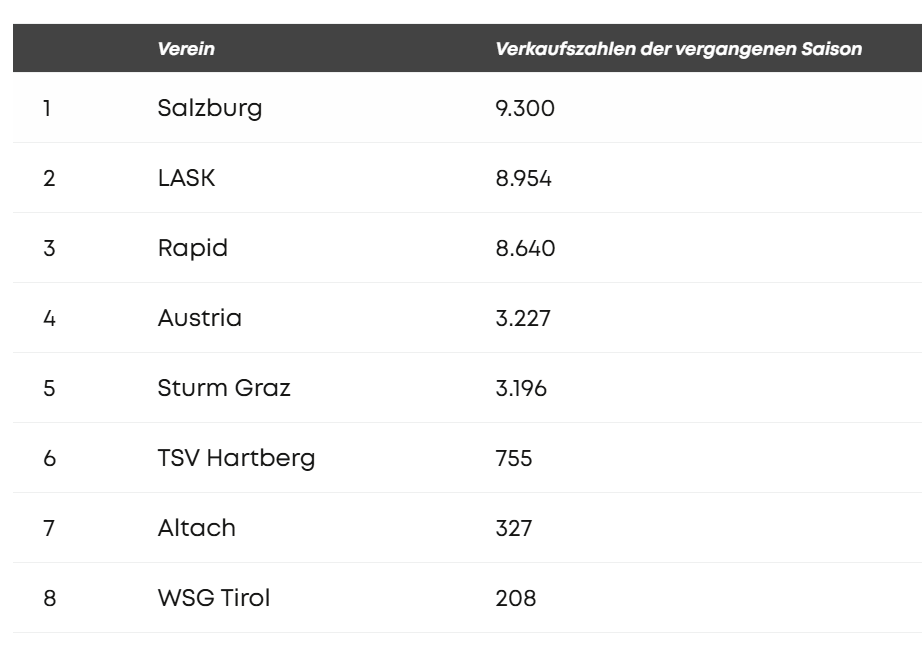Click the LASK club name
The height and width of the screenshot is (661, 922).
(x=186, y=178)
